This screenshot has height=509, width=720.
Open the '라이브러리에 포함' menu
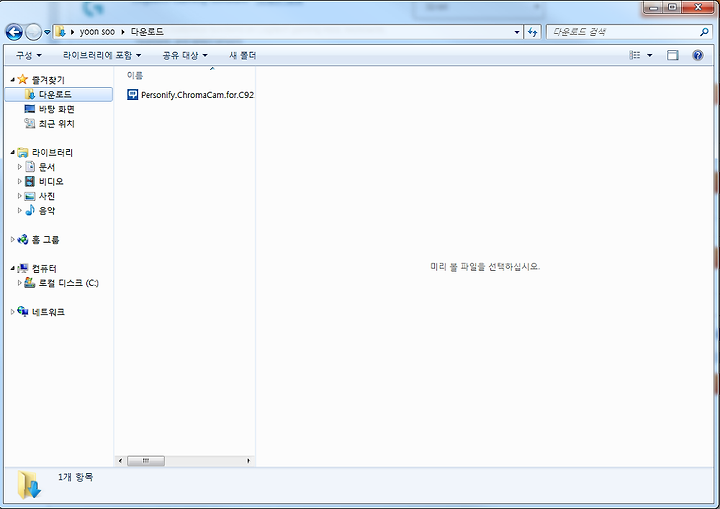click(x=102, y=55)
